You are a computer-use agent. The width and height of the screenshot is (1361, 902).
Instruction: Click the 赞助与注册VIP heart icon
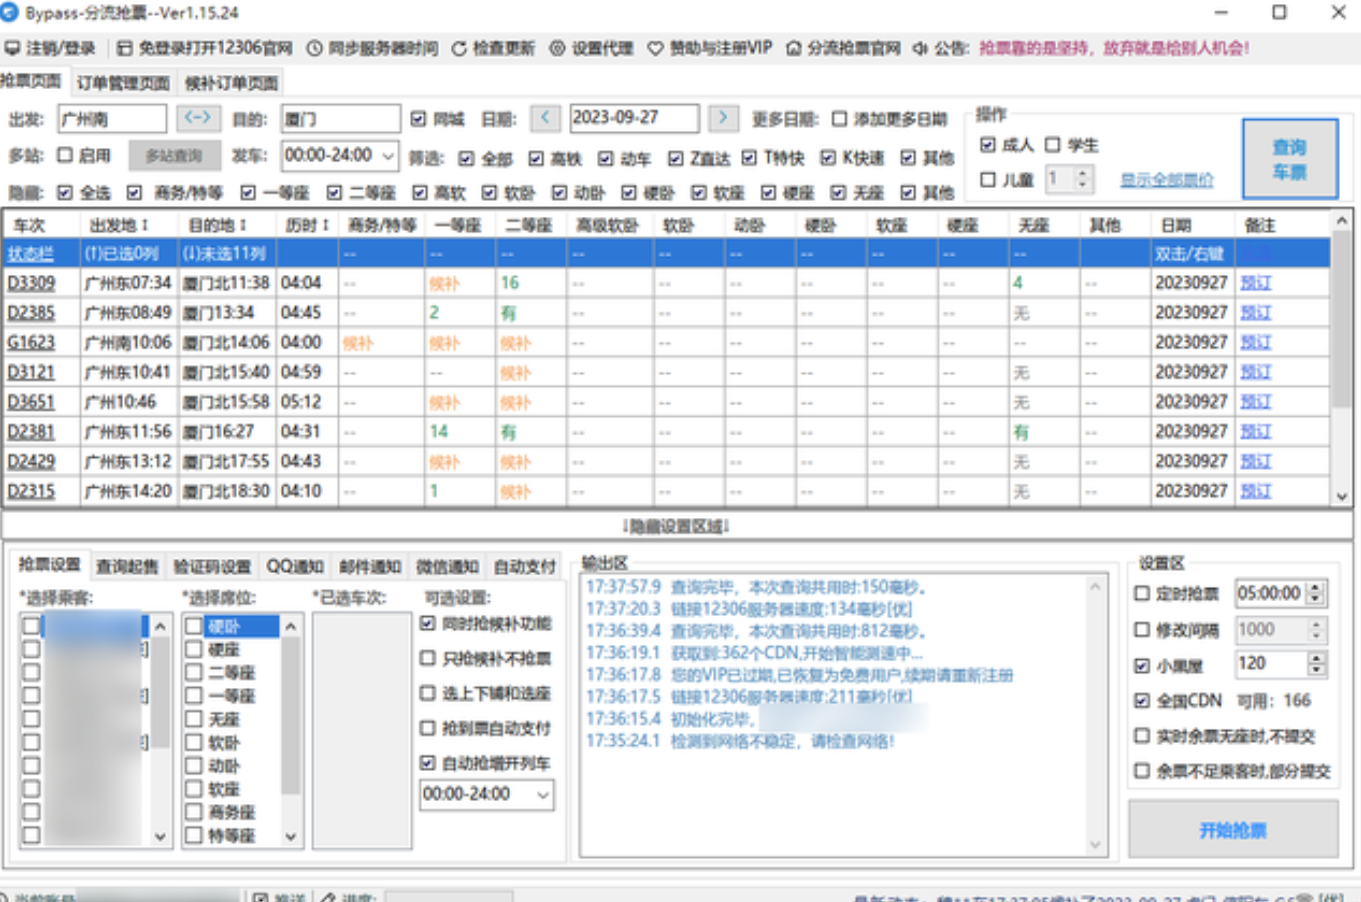[x=655, y=48]
